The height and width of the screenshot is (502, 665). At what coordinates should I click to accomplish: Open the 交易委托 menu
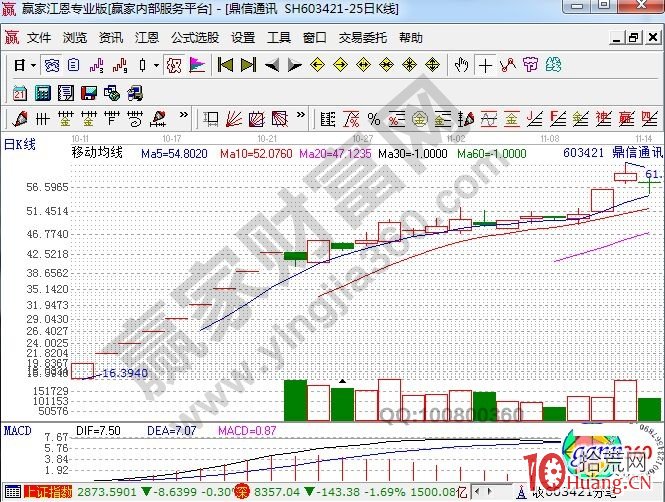tap(363, 38)
